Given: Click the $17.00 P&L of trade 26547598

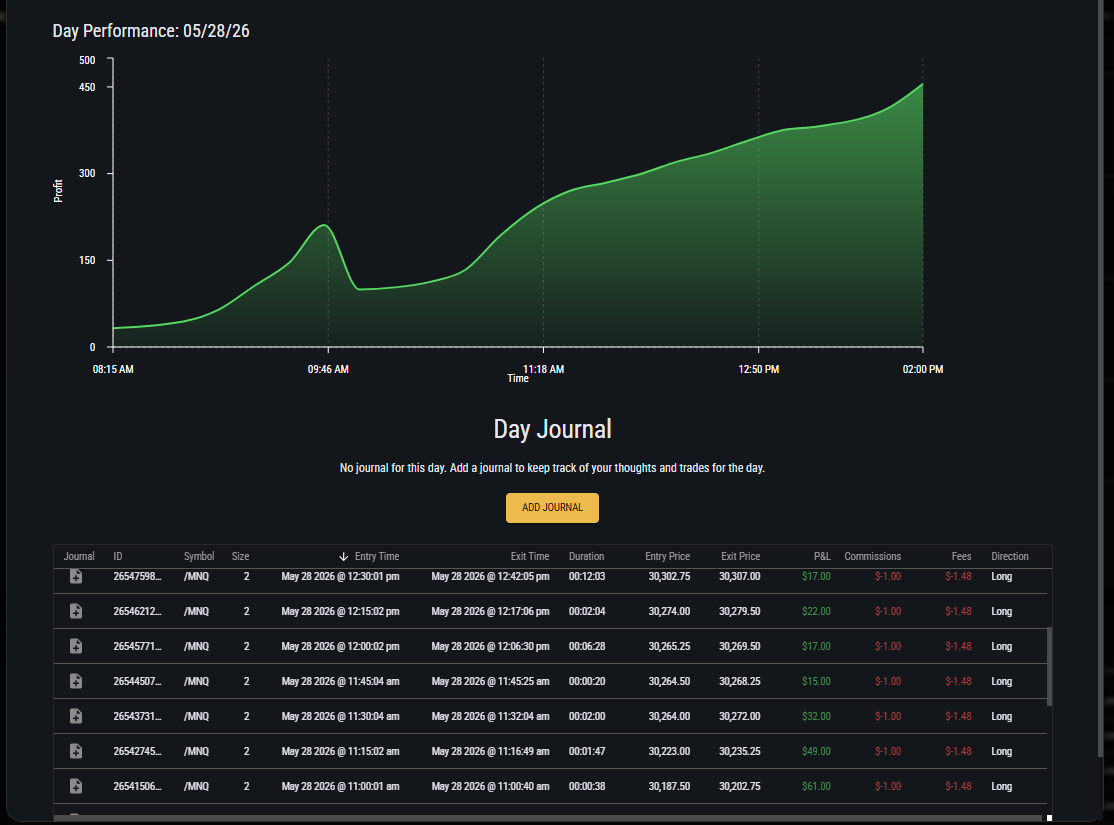Looking at the screenshot, I should tap(816, 576).
